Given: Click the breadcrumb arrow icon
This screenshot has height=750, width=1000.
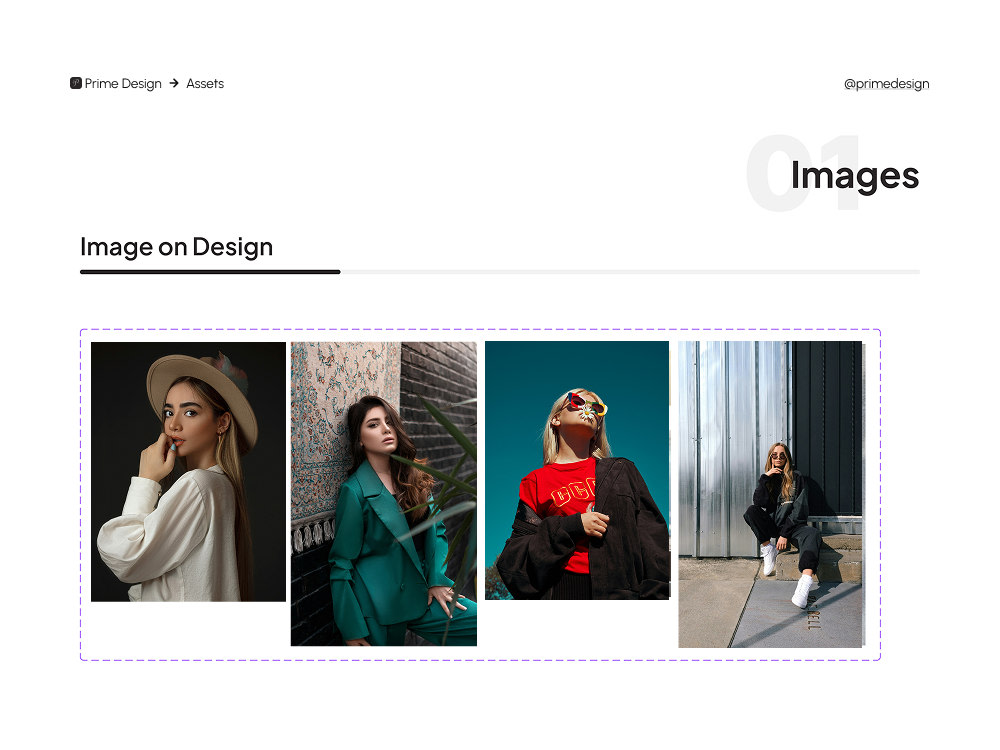Looking at the screenshot, I should (x=174, y=83).
